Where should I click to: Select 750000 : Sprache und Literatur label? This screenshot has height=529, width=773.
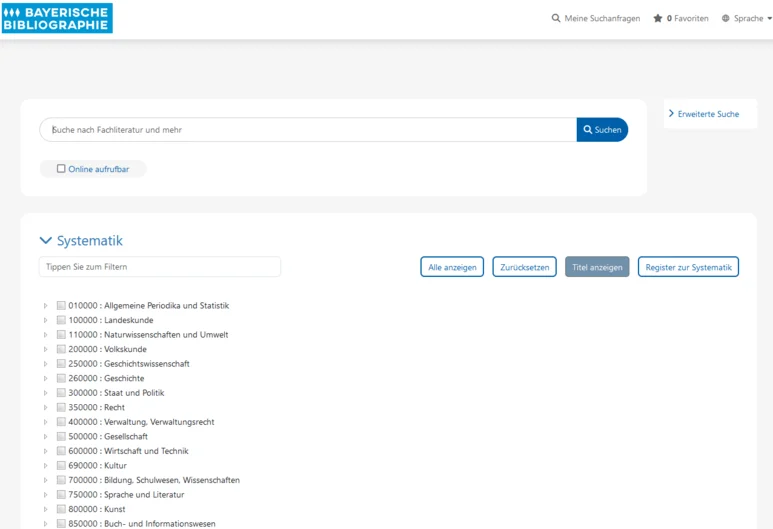pyautogui.click(x=126, y=494)
